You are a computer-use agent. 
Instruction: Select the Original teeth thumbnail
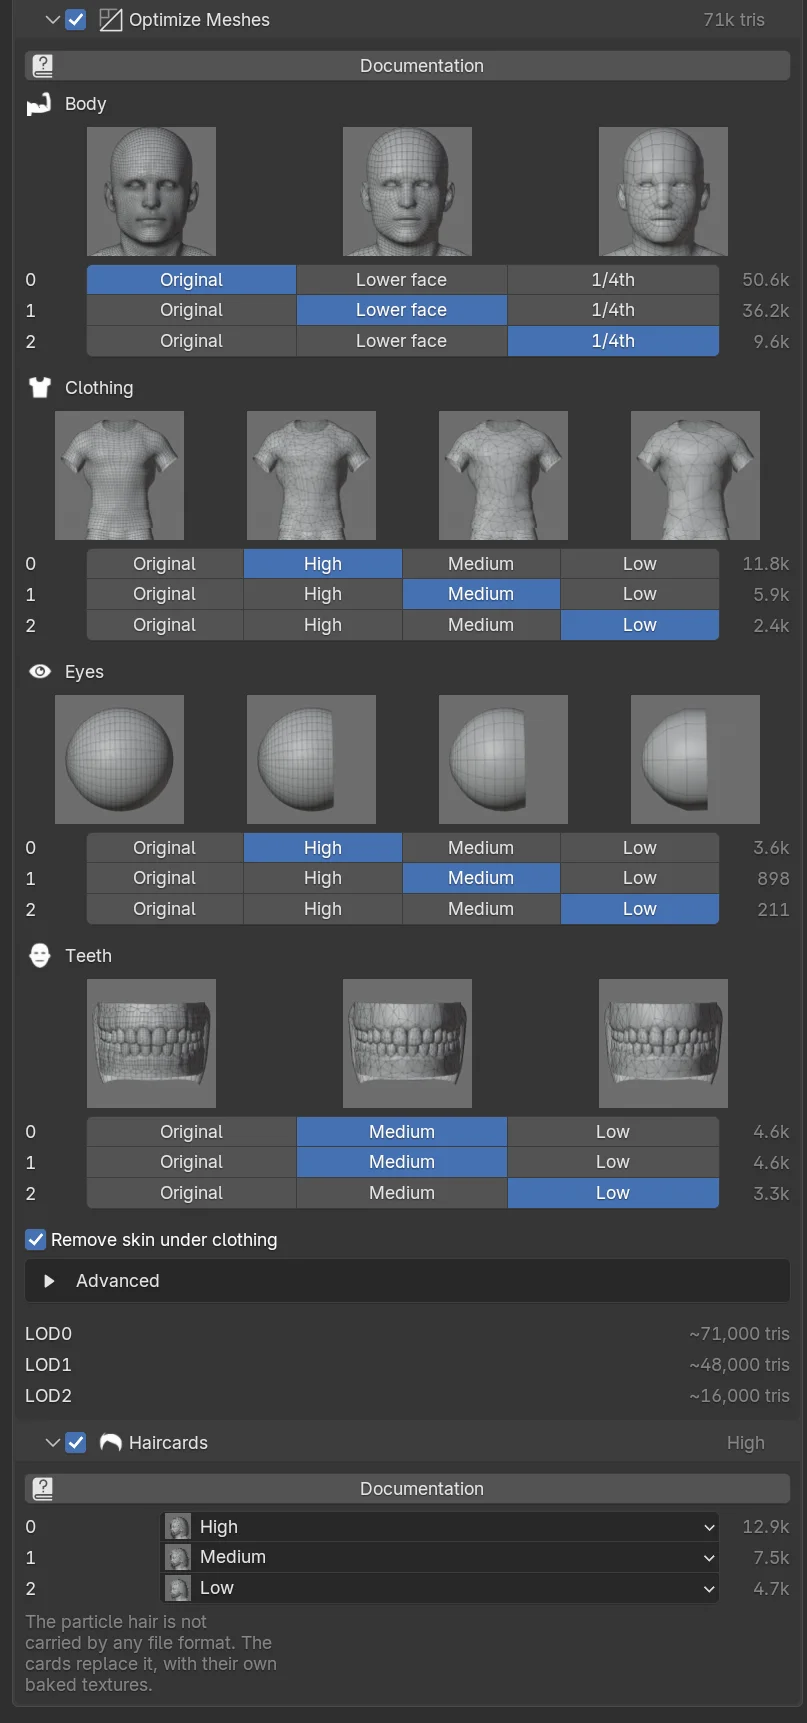(x=151, y=1043)
